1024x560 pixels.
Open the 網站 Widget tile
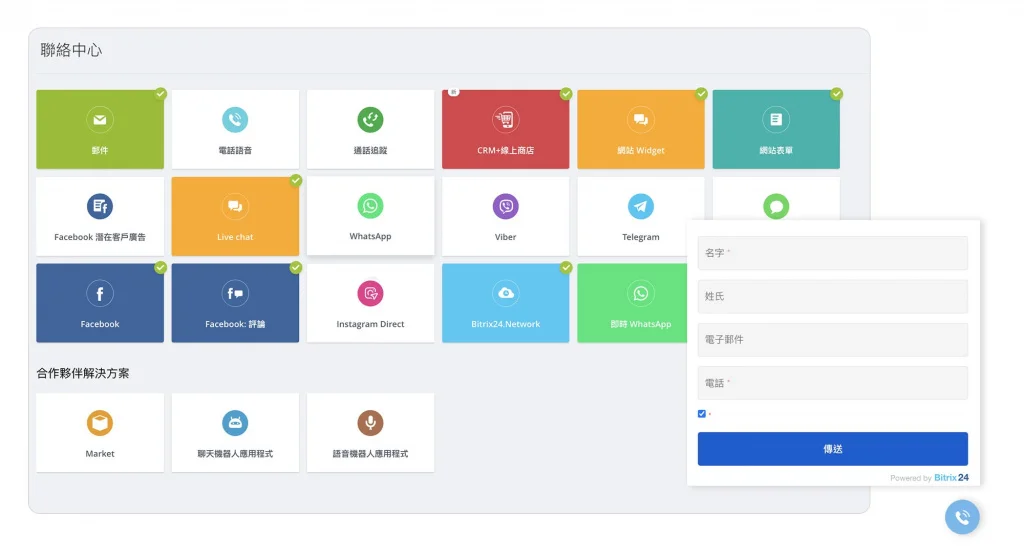click(x=641, y=129)
